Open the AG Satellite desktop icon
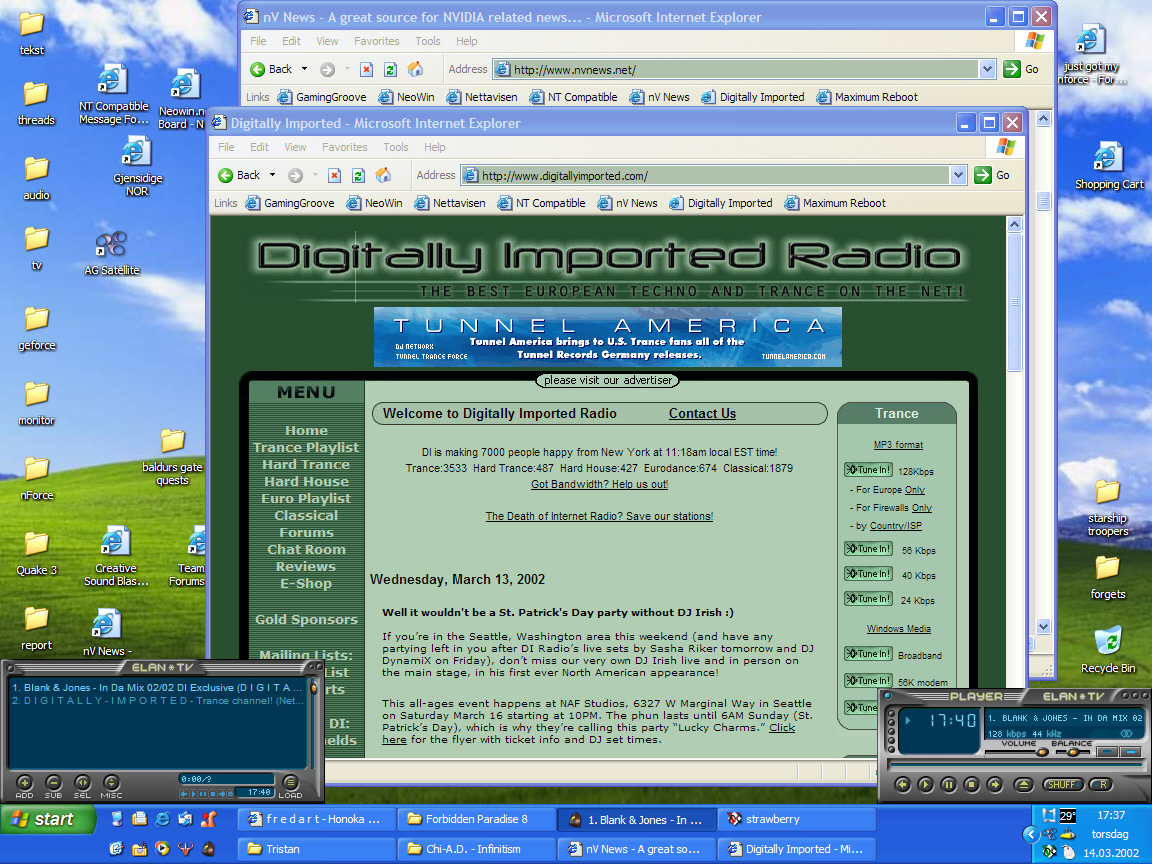Screen dimensions: 1152x864 point(112,253)
